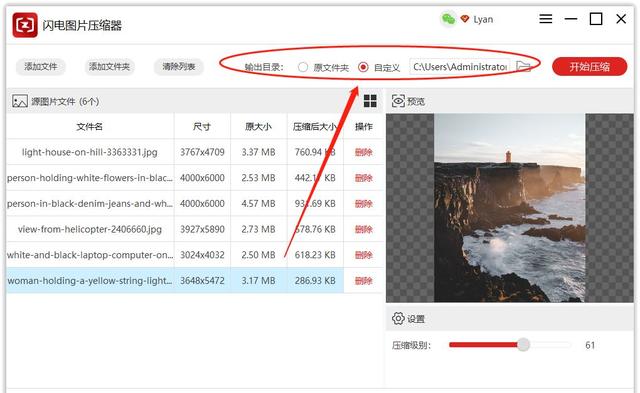Delete light-house-on-hill-3363331.jpg row

pyautogui.click(x=363, y=152)
